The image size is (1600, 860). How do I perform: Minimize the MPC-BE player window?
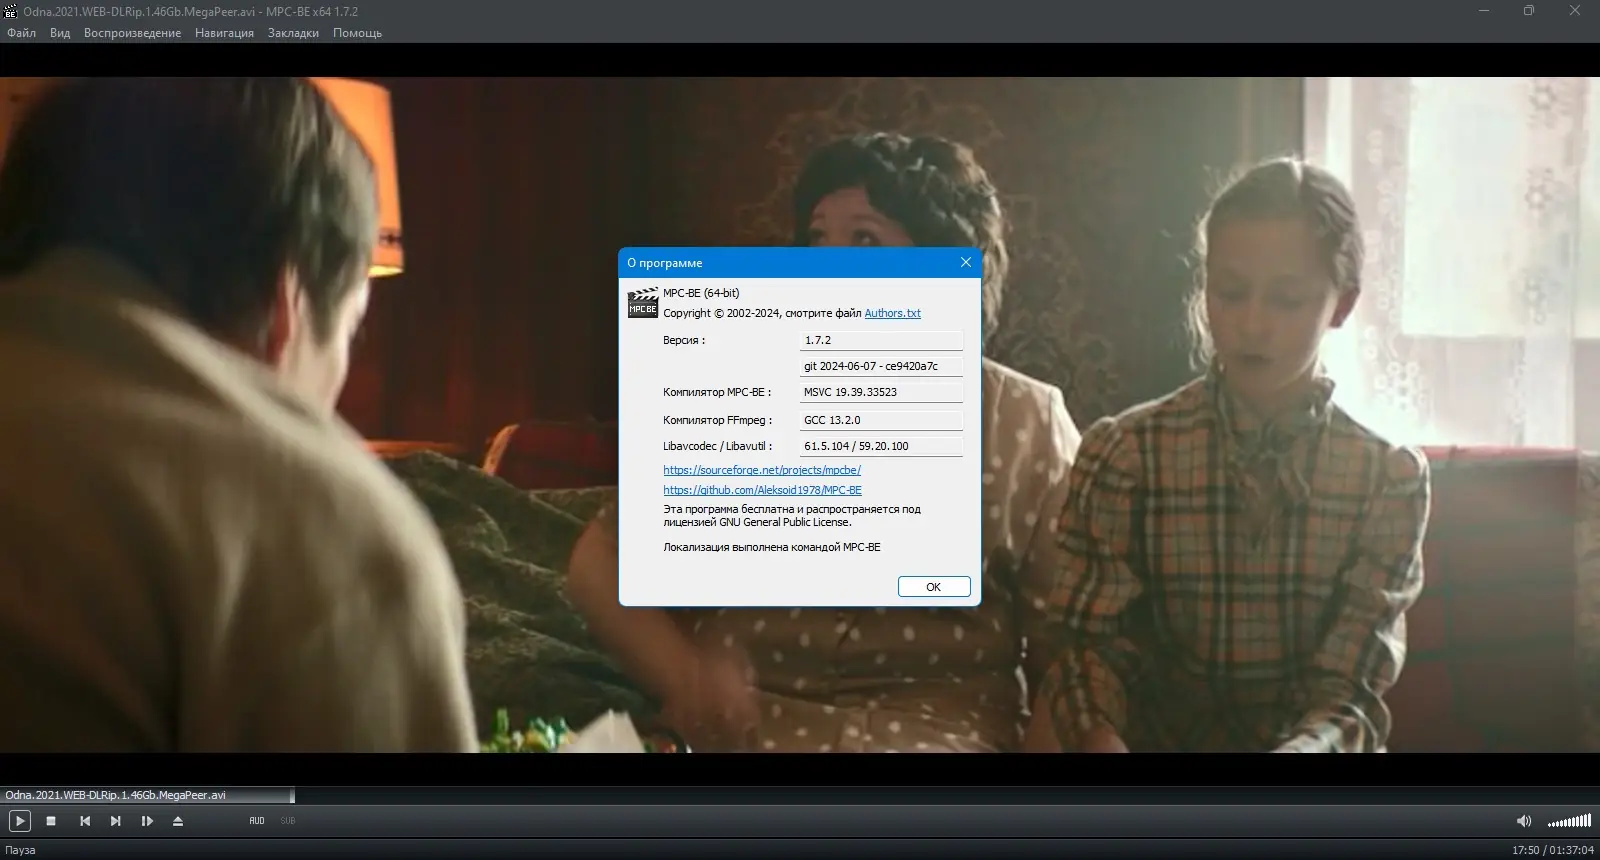[1483, 11]
